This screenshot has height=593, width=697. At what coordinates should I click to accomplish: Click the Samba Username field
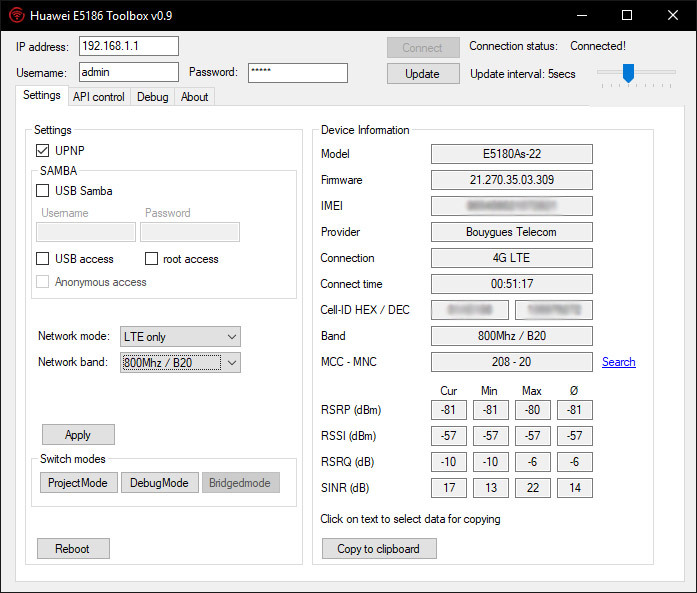[86, 232]
